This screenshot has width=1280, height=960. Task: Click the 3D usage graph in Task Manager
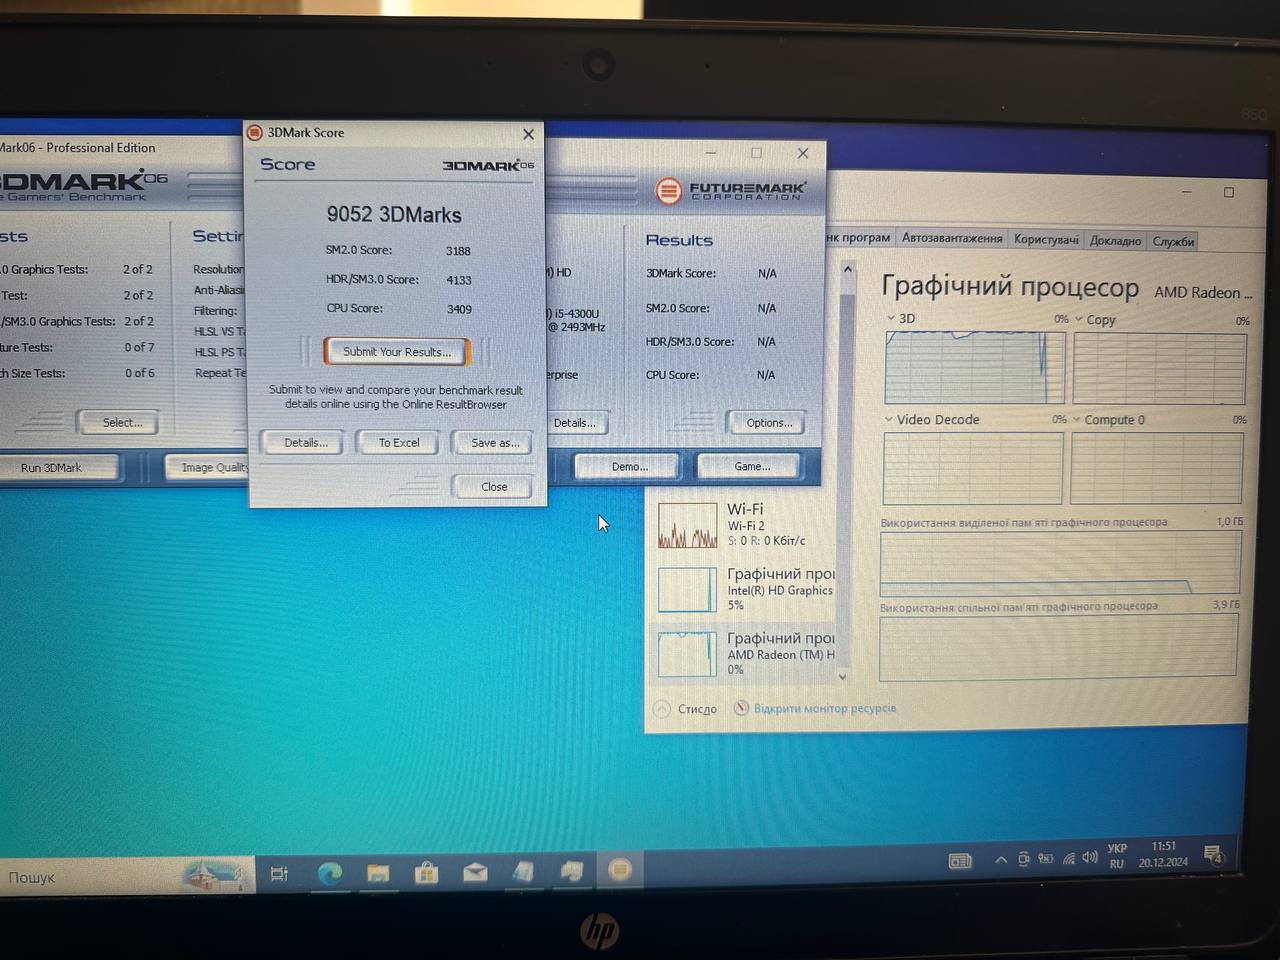pos(975,367)
